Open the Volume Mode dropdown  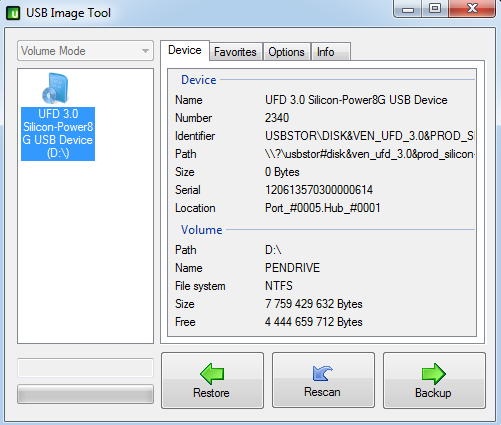pos(85,51)
